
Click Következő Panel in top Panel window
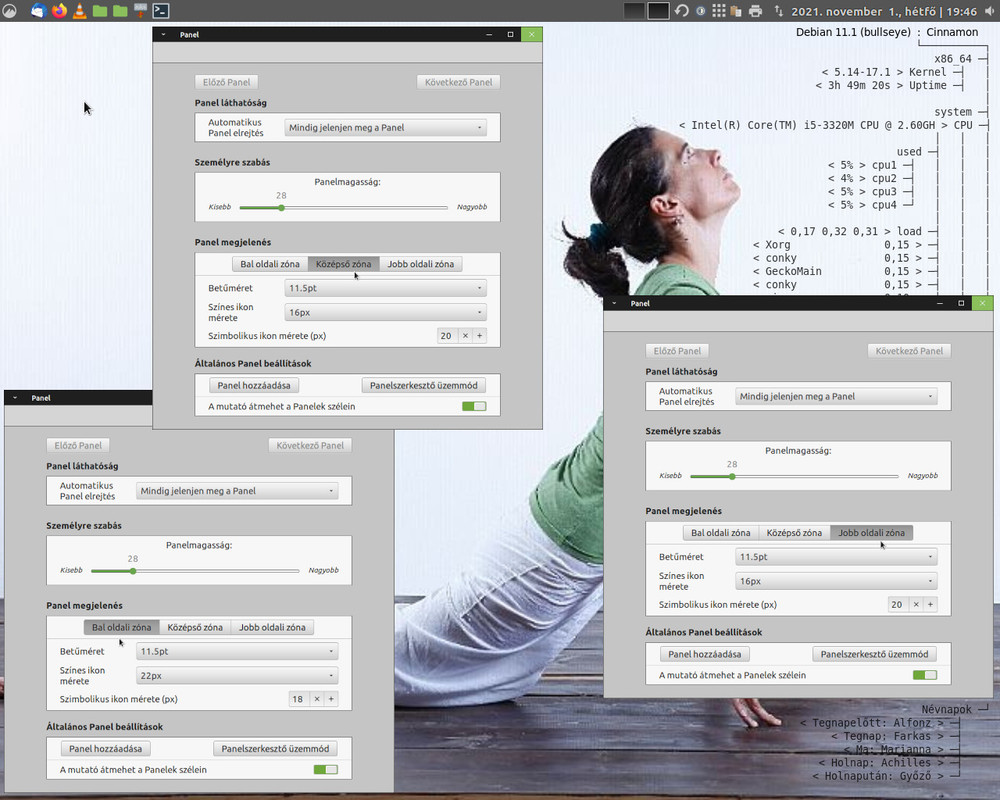[x=459, y=82]
